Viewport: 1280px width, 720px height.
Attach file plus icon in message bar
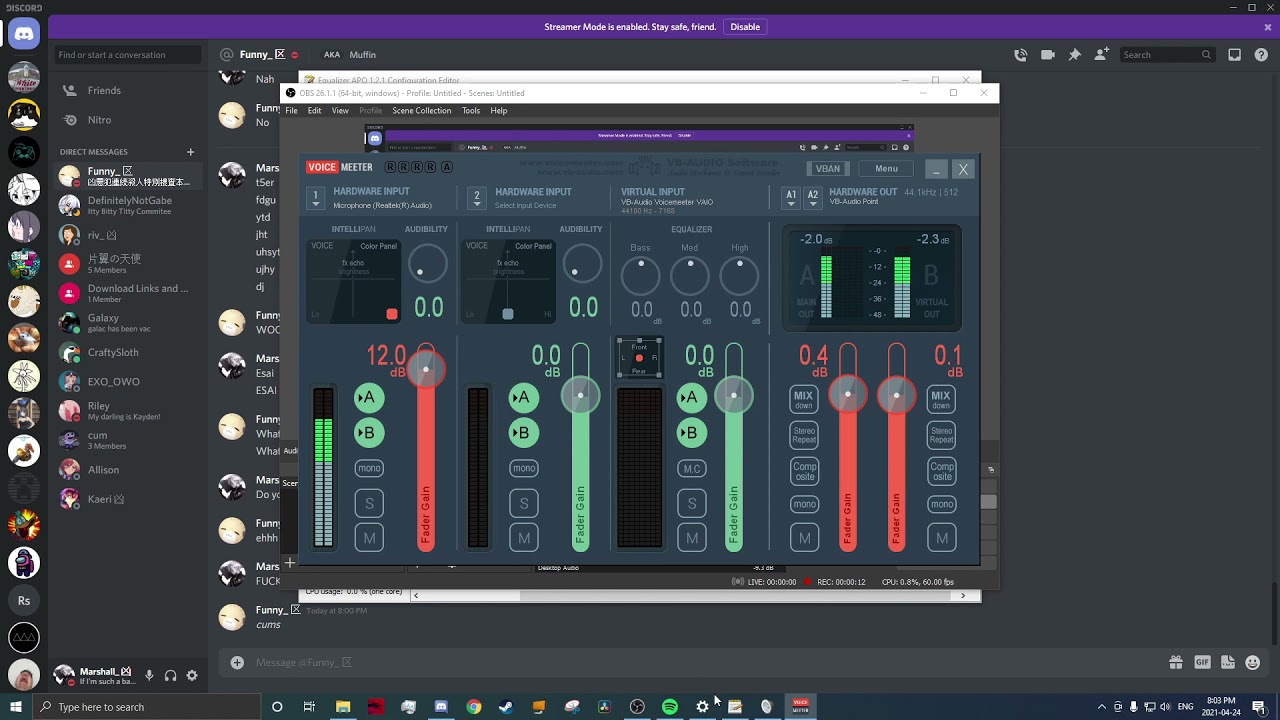237,662
